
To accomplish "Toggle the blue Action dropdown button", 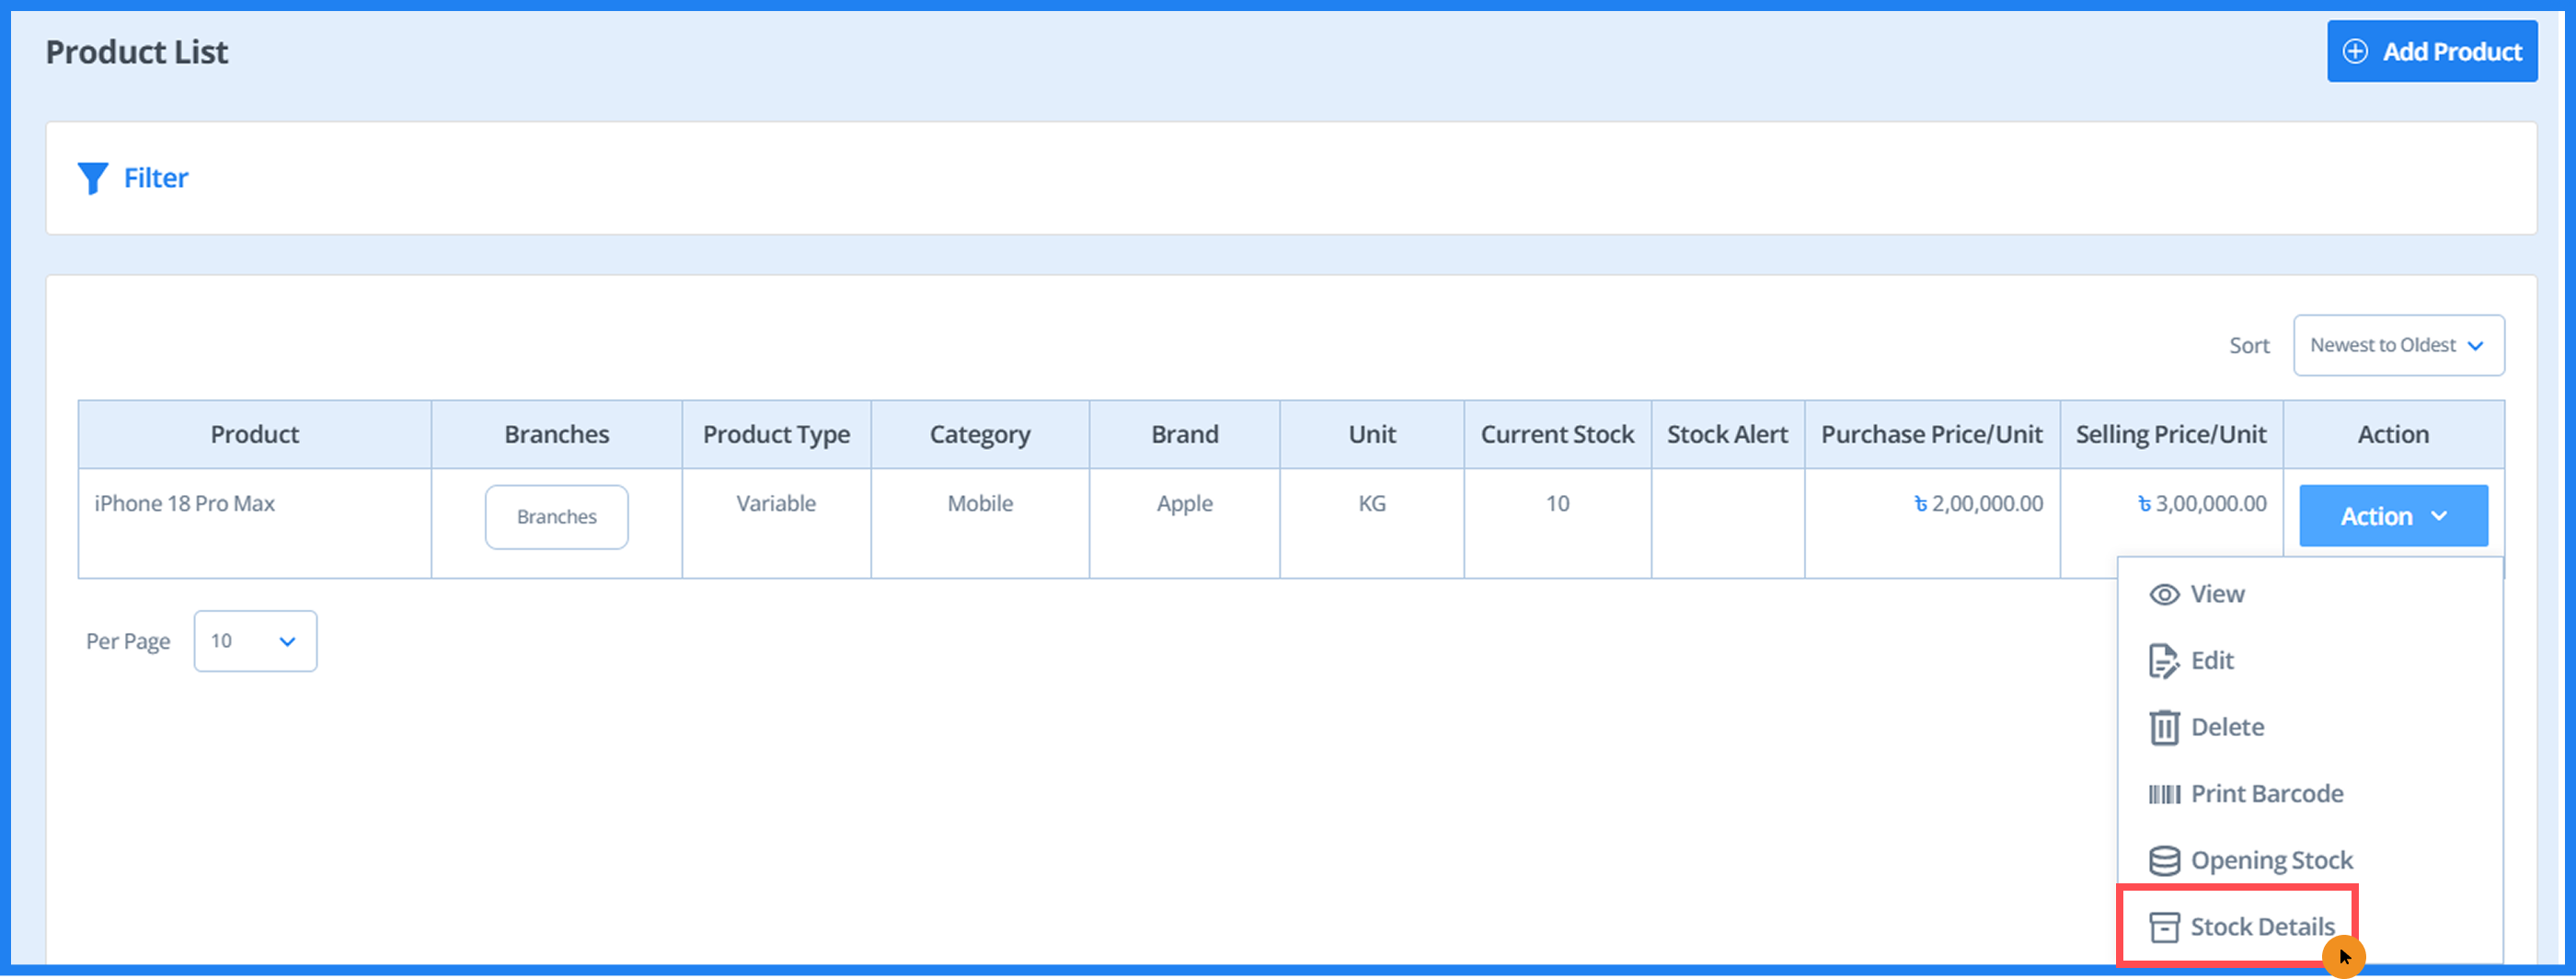I will coord(2393,516).
